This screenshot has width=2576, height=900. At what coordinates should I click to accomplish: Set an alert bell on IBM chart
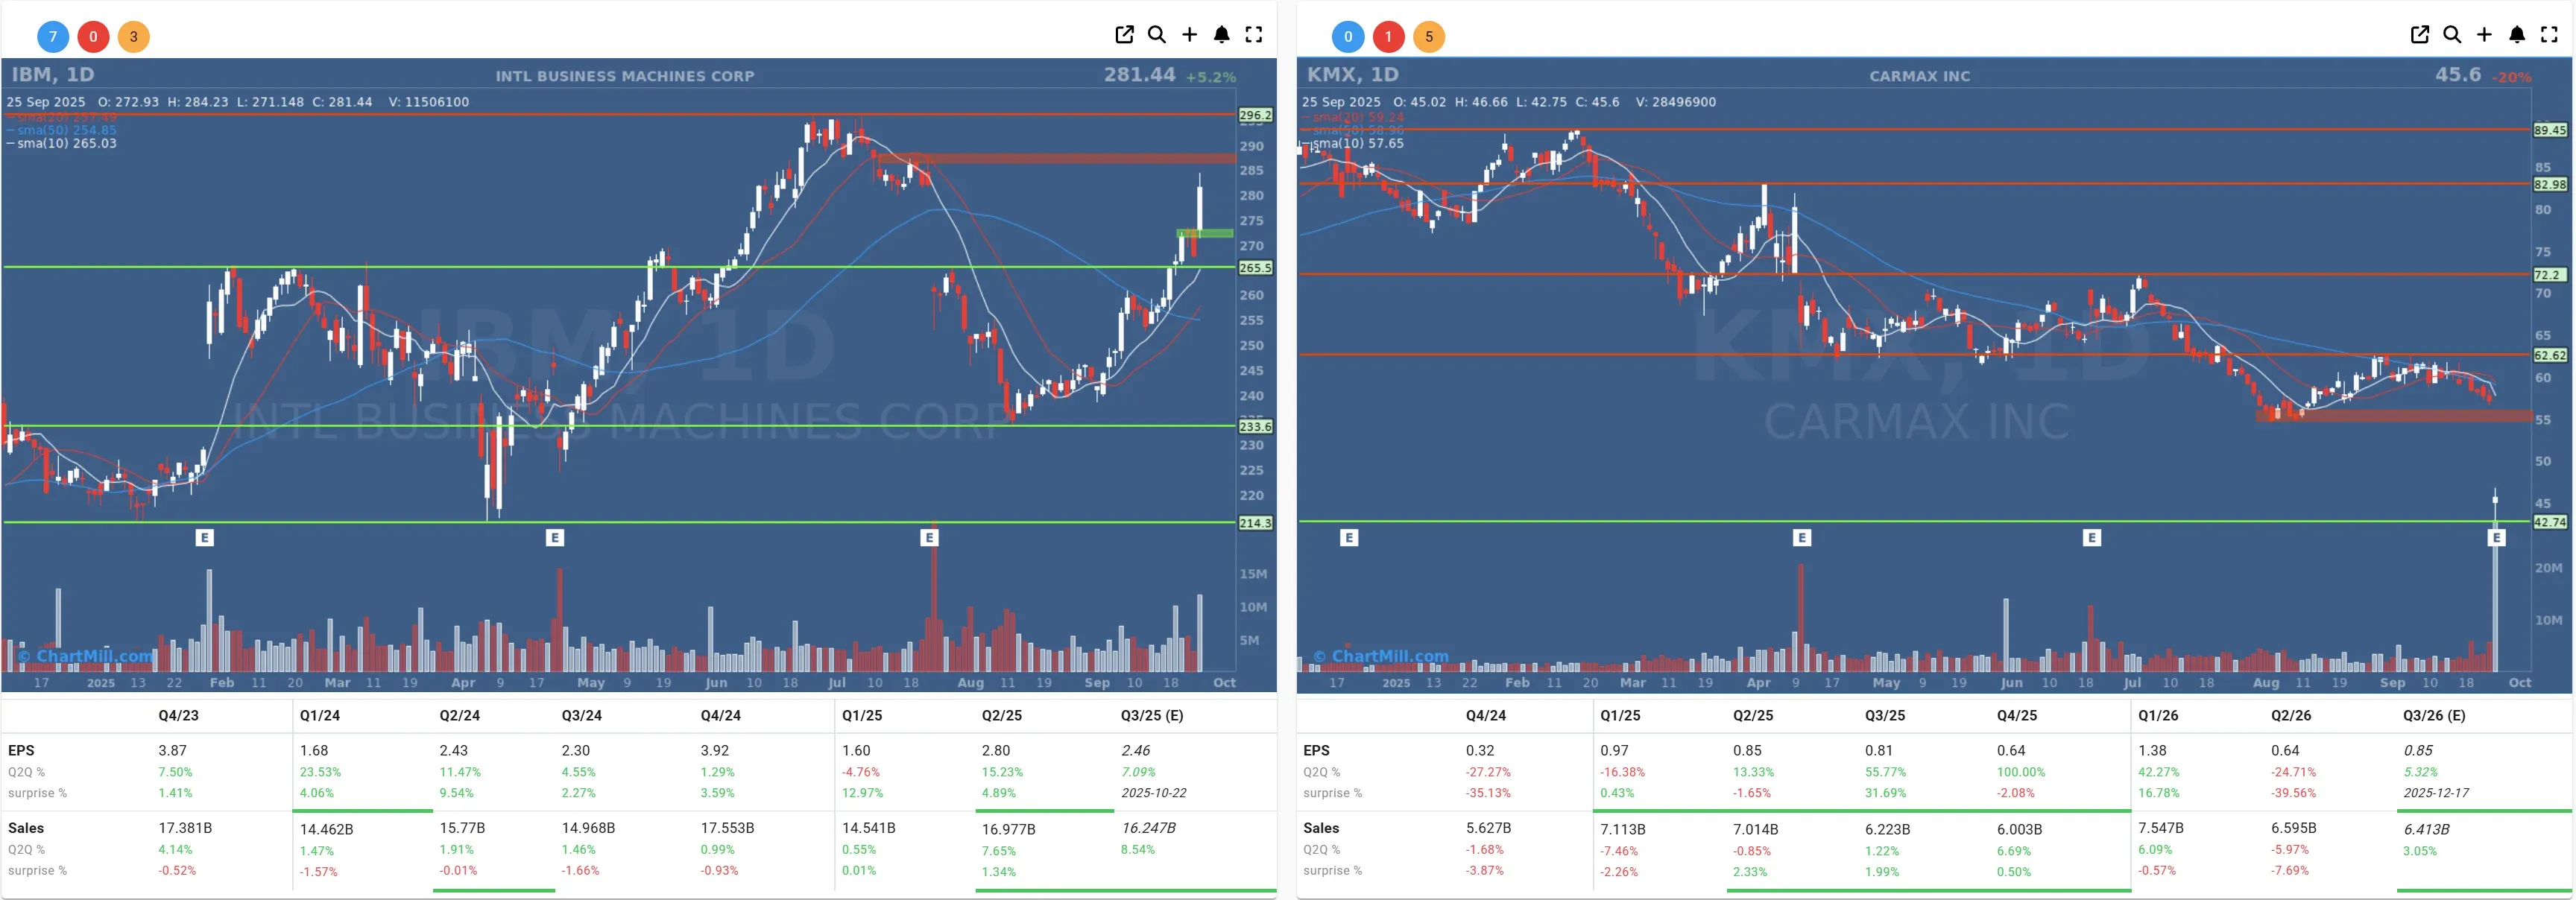pos(1221,35)
